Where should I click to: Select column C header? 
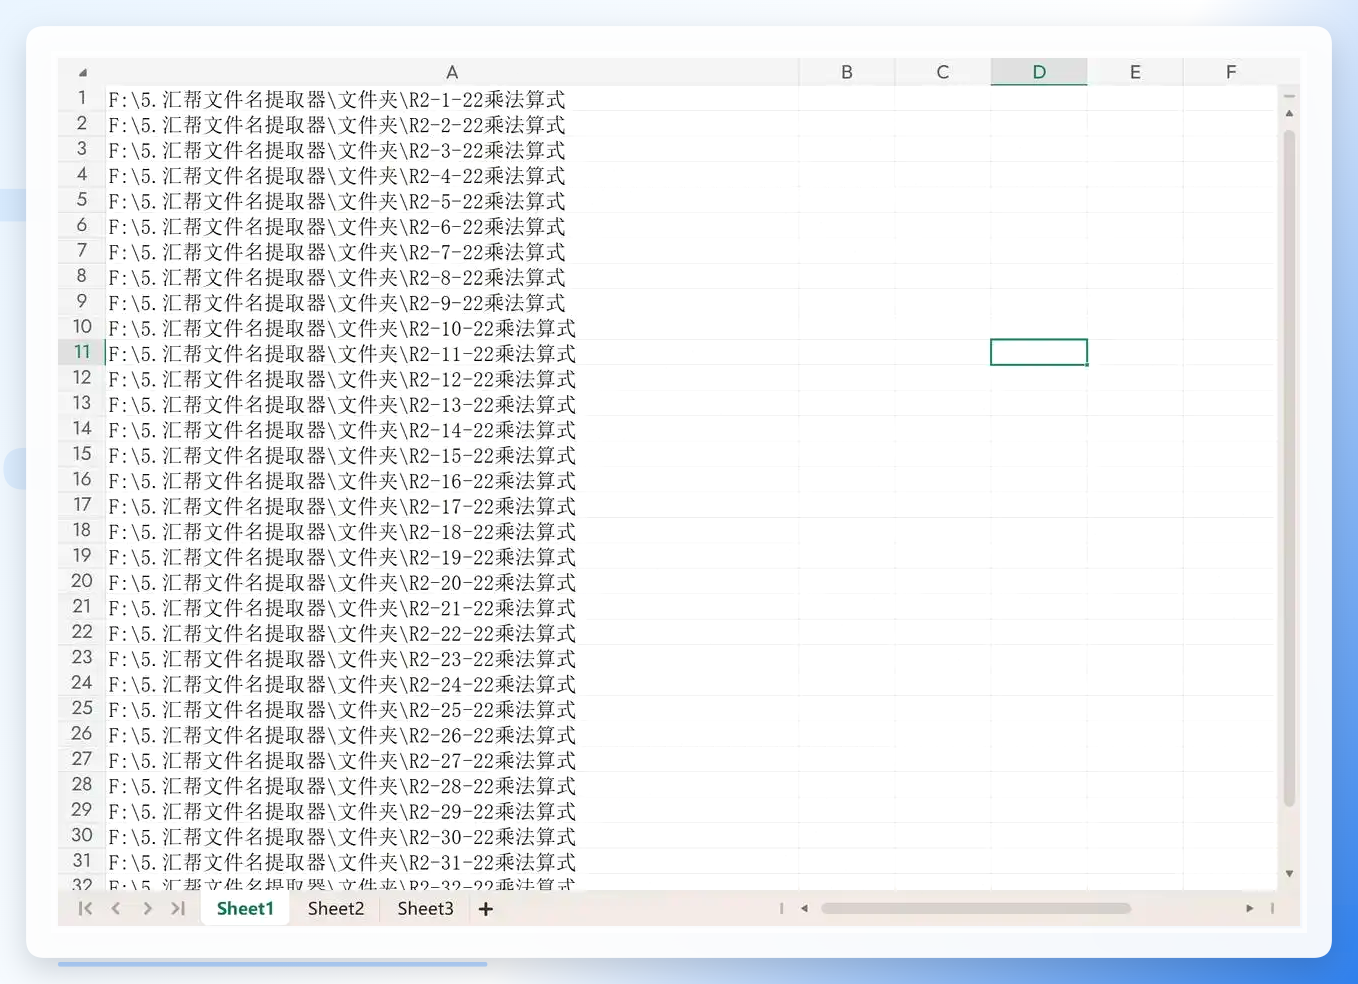[943, 72]
